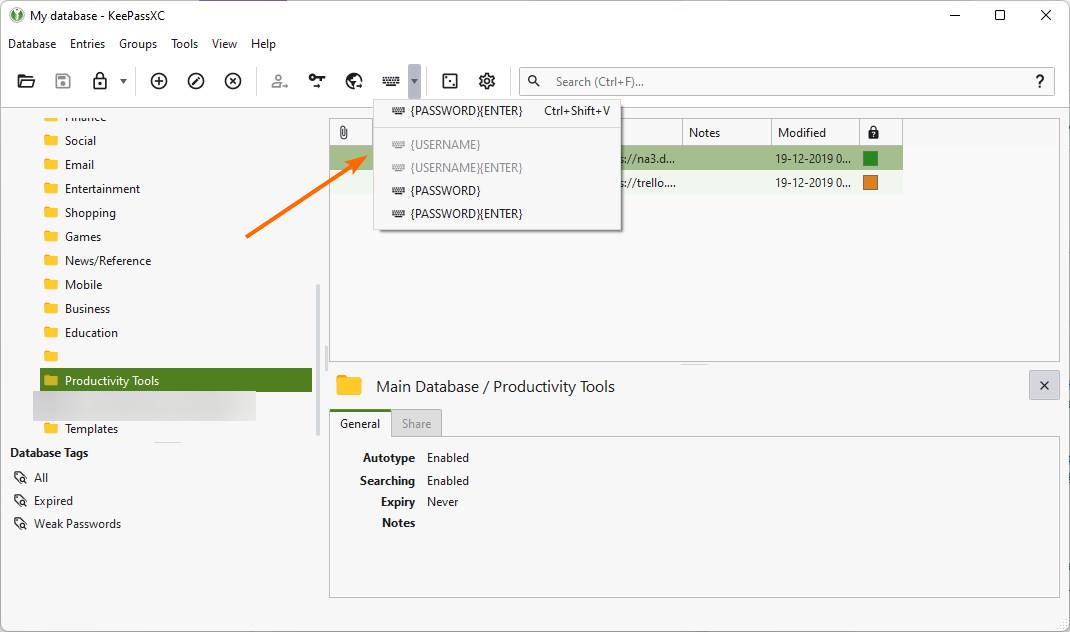Select the Productivity Tools group
The width and height of the screenshot is (1070, 632).
coord(176,380)
